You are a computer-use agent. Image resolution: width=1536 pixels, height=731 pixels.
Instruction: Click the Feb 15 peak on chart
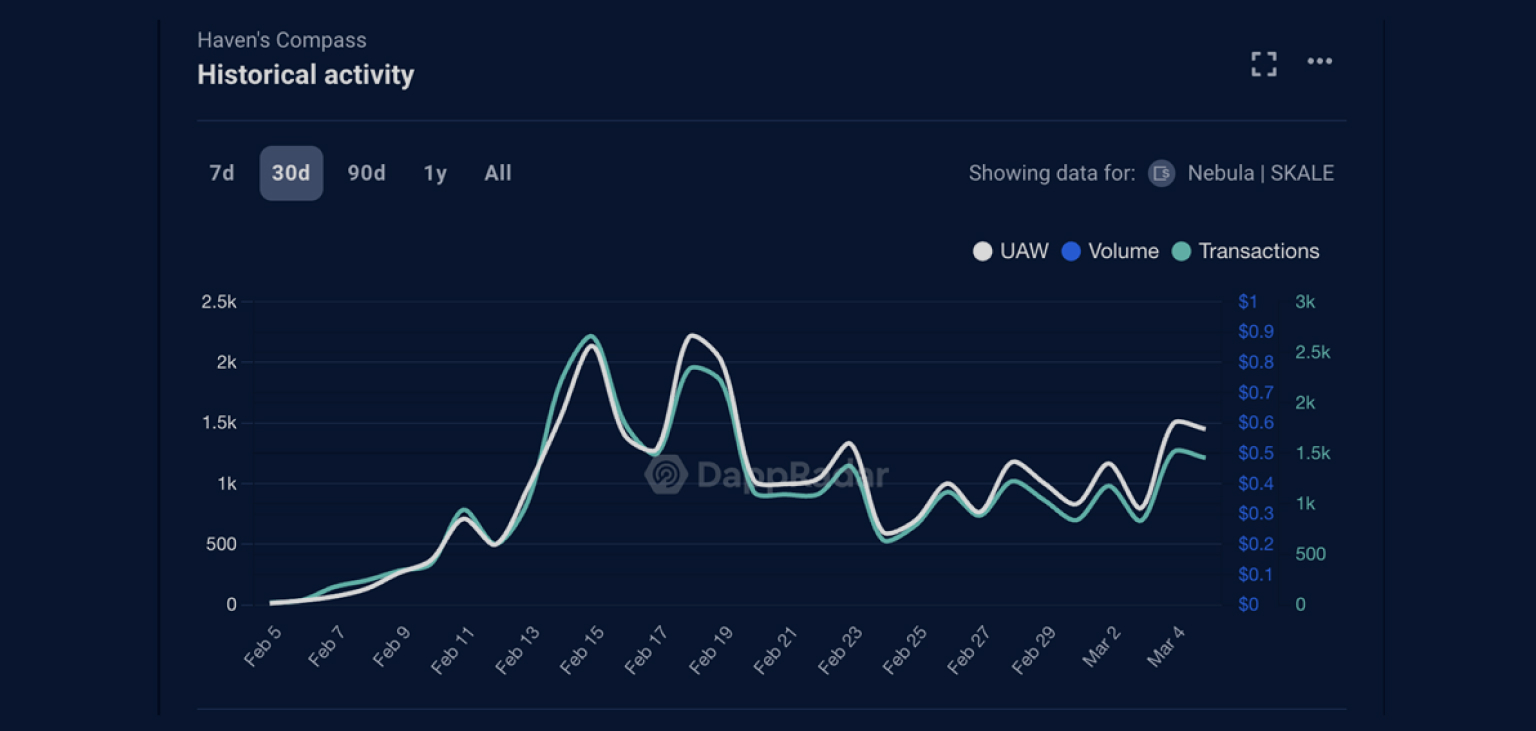(591, 341)
